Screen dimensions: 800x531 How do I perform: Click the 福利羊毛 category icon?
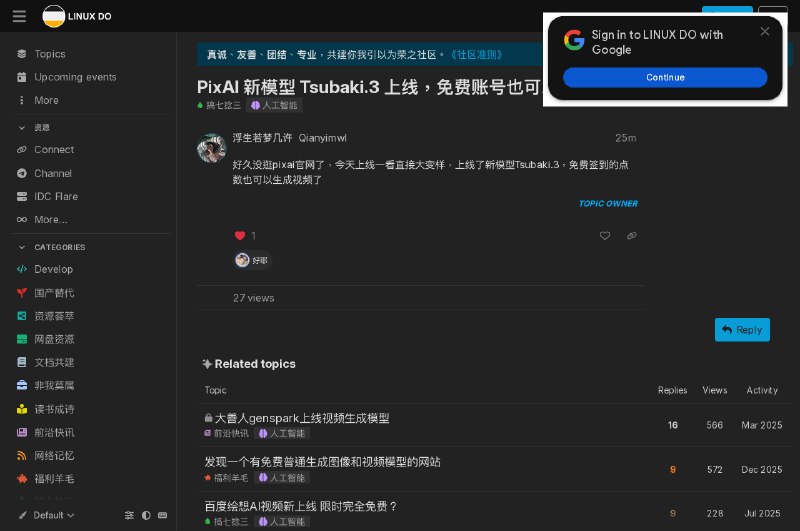(x=21, y=478)
